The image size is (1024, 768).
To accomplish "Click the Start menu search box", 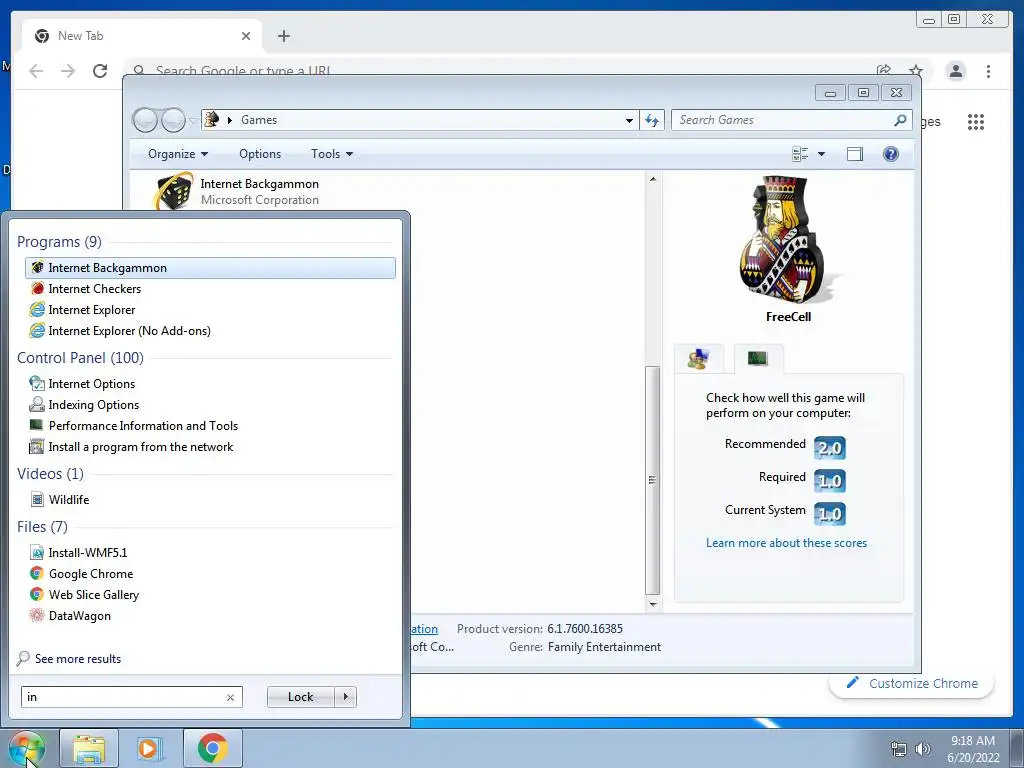I will [x=124, y=697].
